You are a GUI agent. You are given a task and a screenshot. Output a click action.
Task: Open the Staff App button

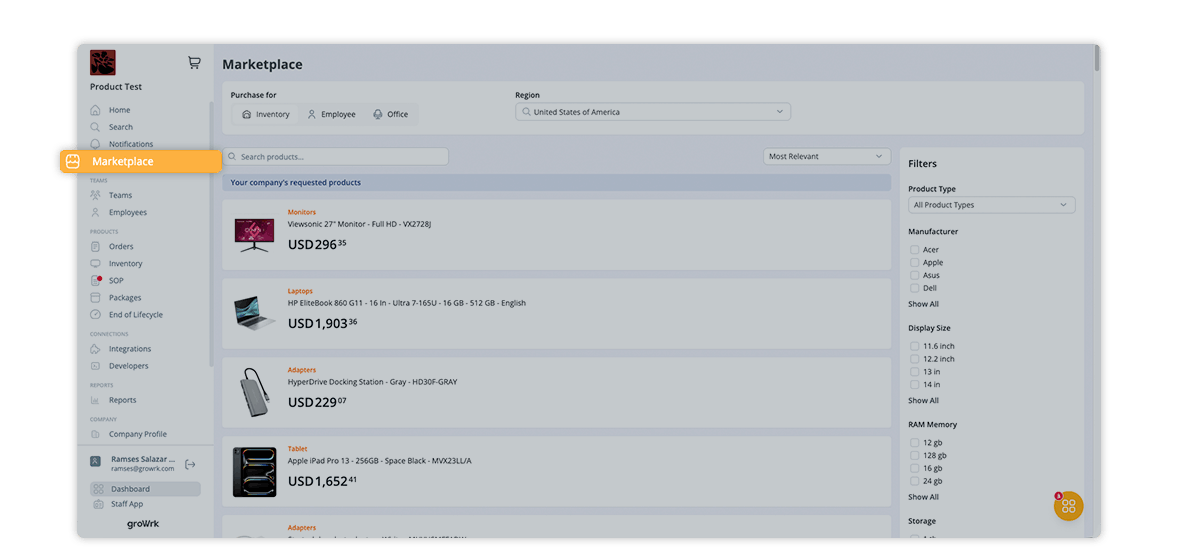click(x=126, y=504)
